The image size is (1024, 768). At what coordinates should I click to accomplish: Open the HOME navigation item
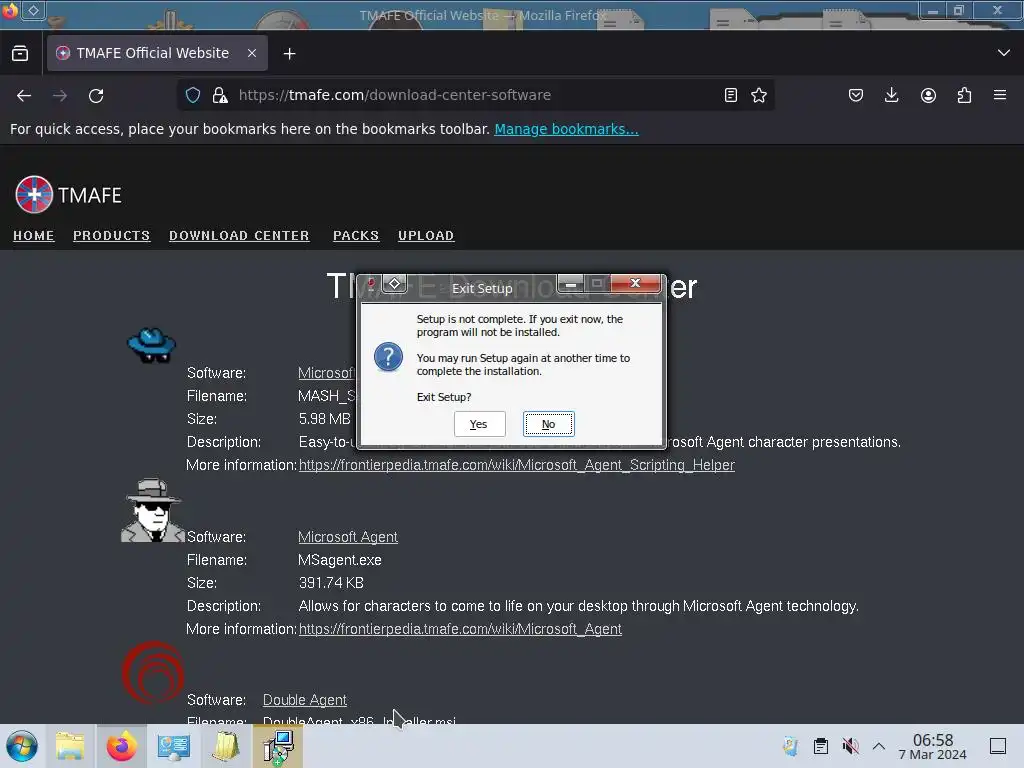point(34,236)
